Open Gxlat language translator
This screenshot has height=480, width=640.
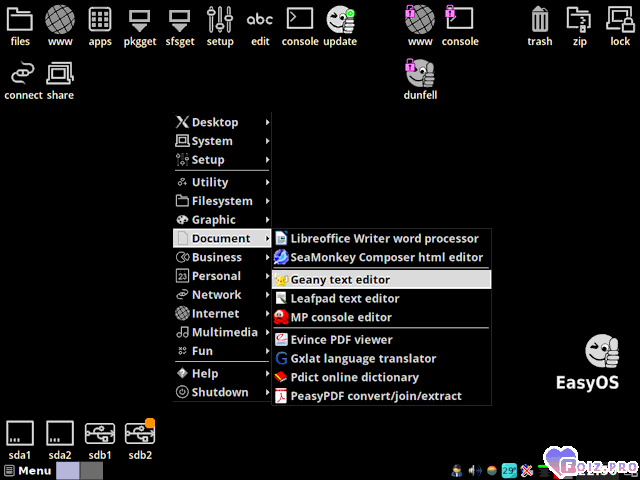382,358
